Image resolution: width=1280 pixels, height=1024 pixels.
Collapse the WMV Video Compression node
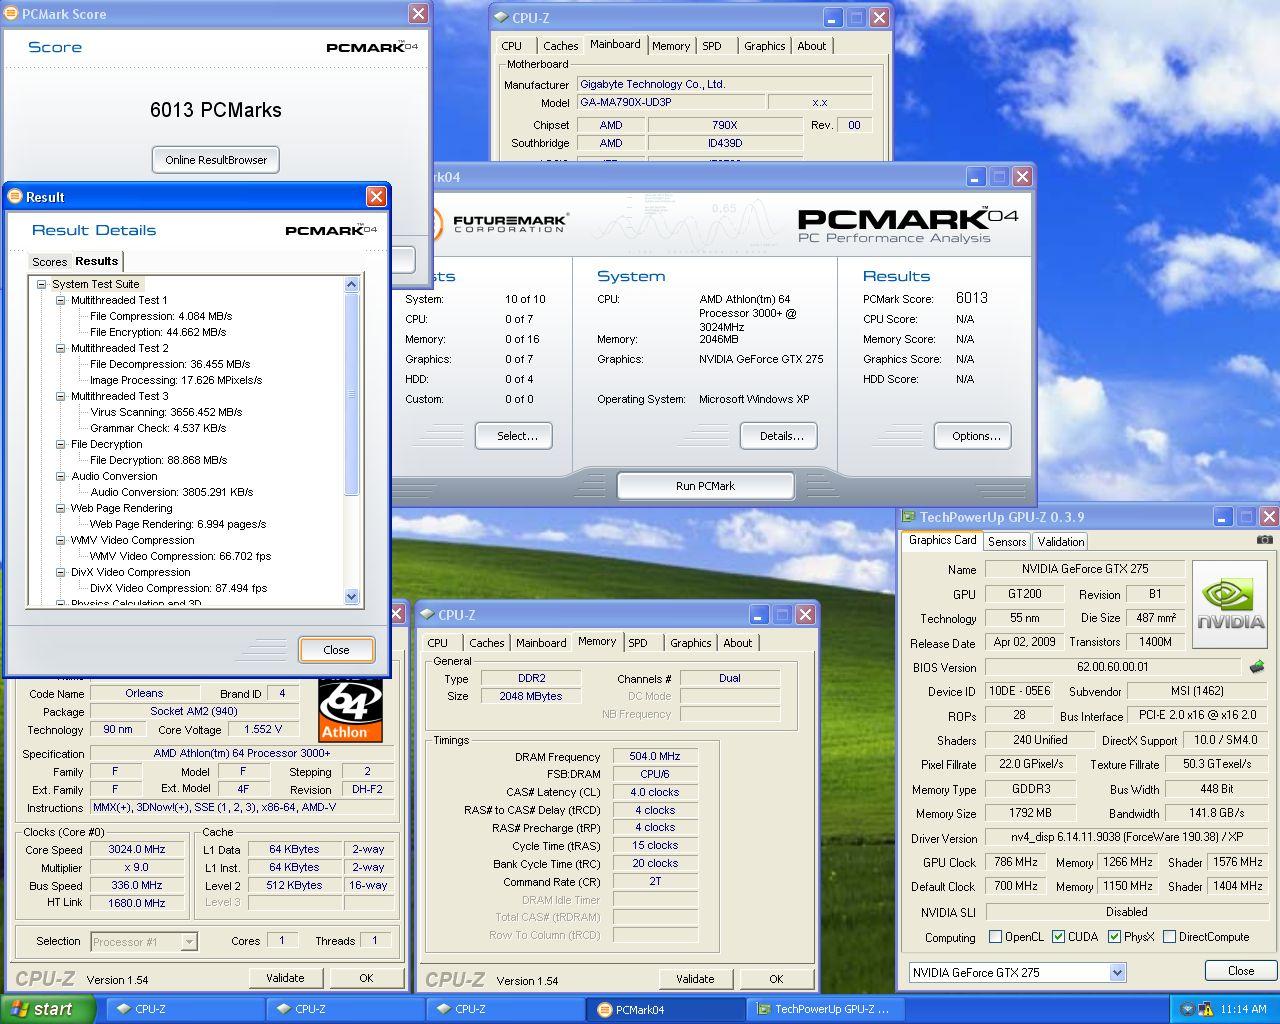pyautogui.click(x=61, y=540)
